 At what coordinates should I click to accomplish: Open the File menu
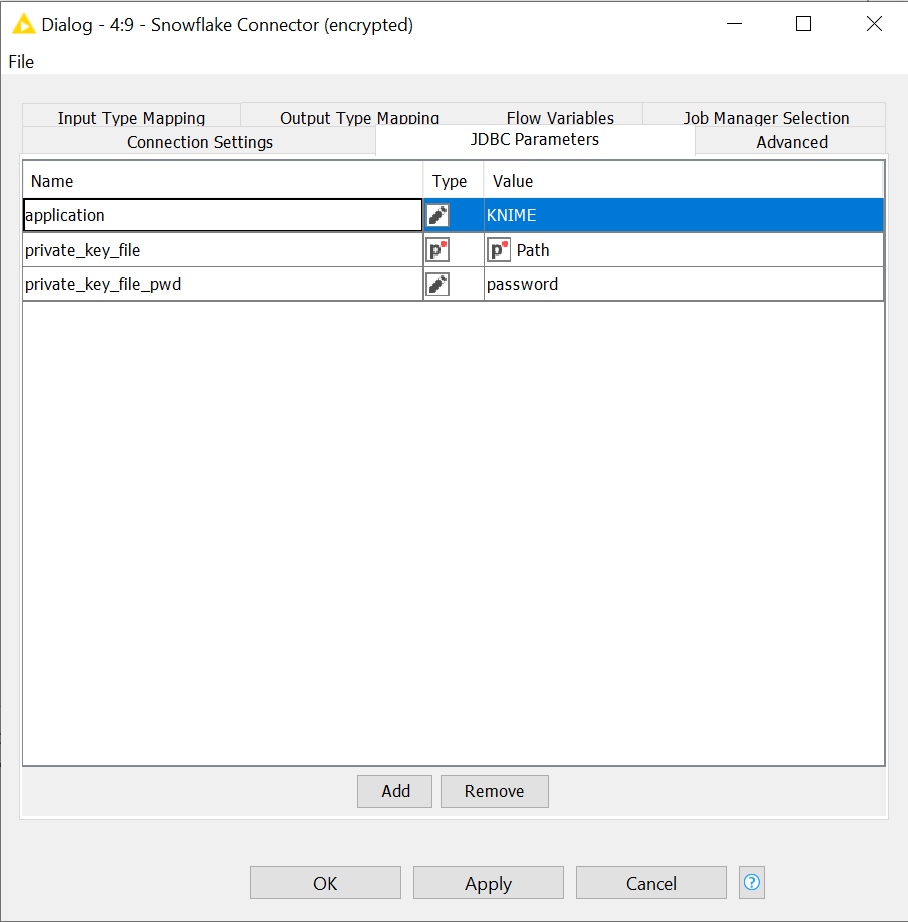tap(21, 62)
